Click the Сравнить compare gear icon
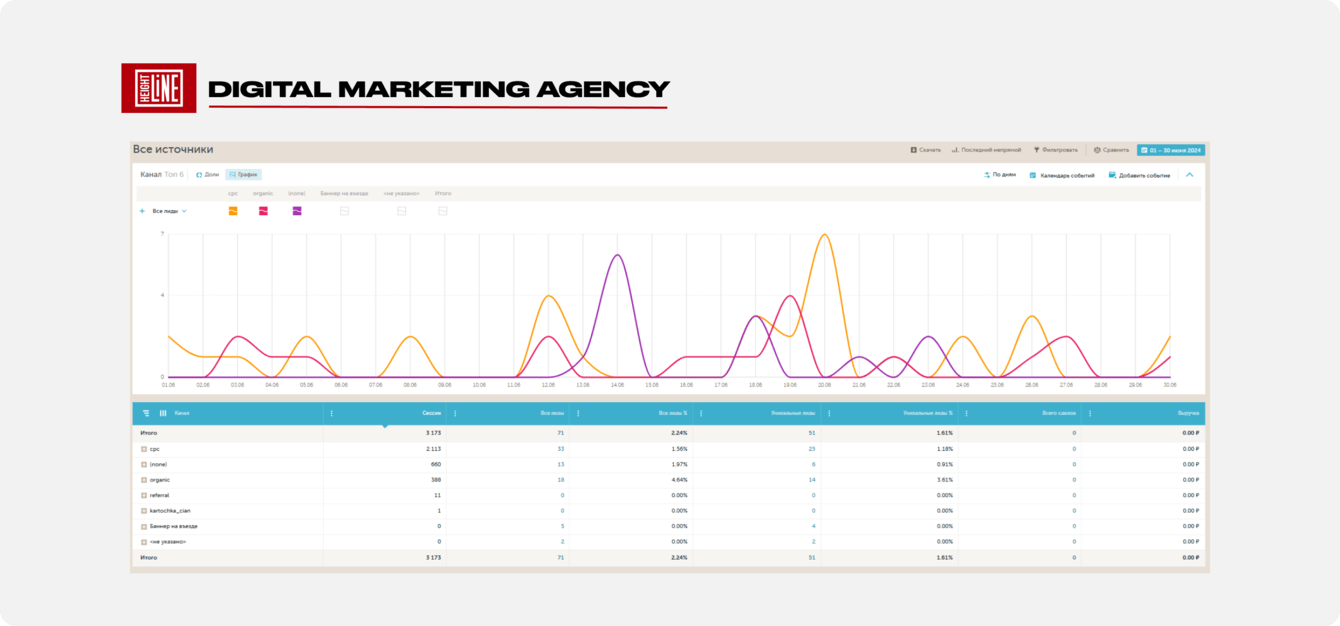 pos(1097,150)
